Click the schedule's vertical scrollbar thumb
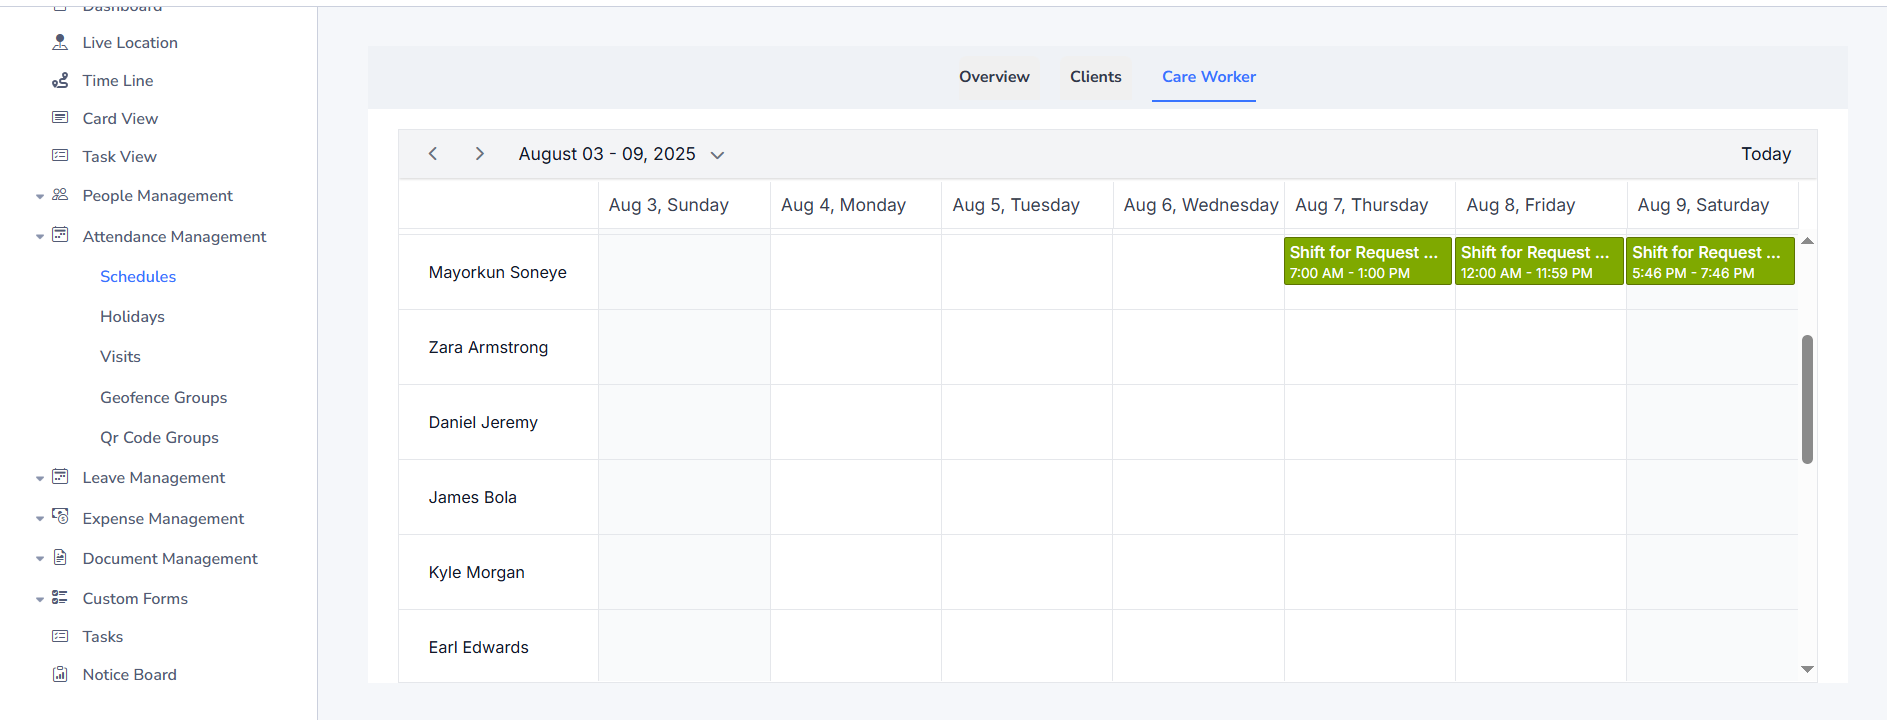 (1807, 400)
